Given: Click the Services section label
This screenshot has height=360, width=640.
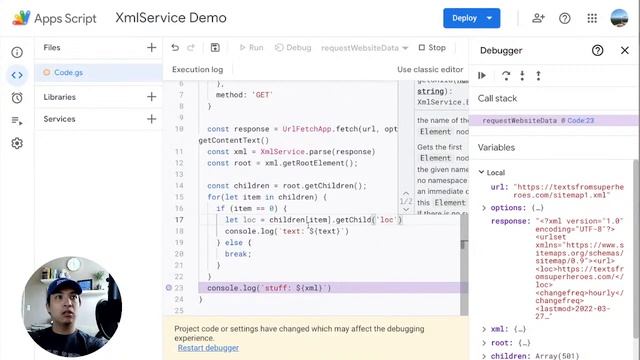Looking at the screenshot, I should click(x=60, y=119).
